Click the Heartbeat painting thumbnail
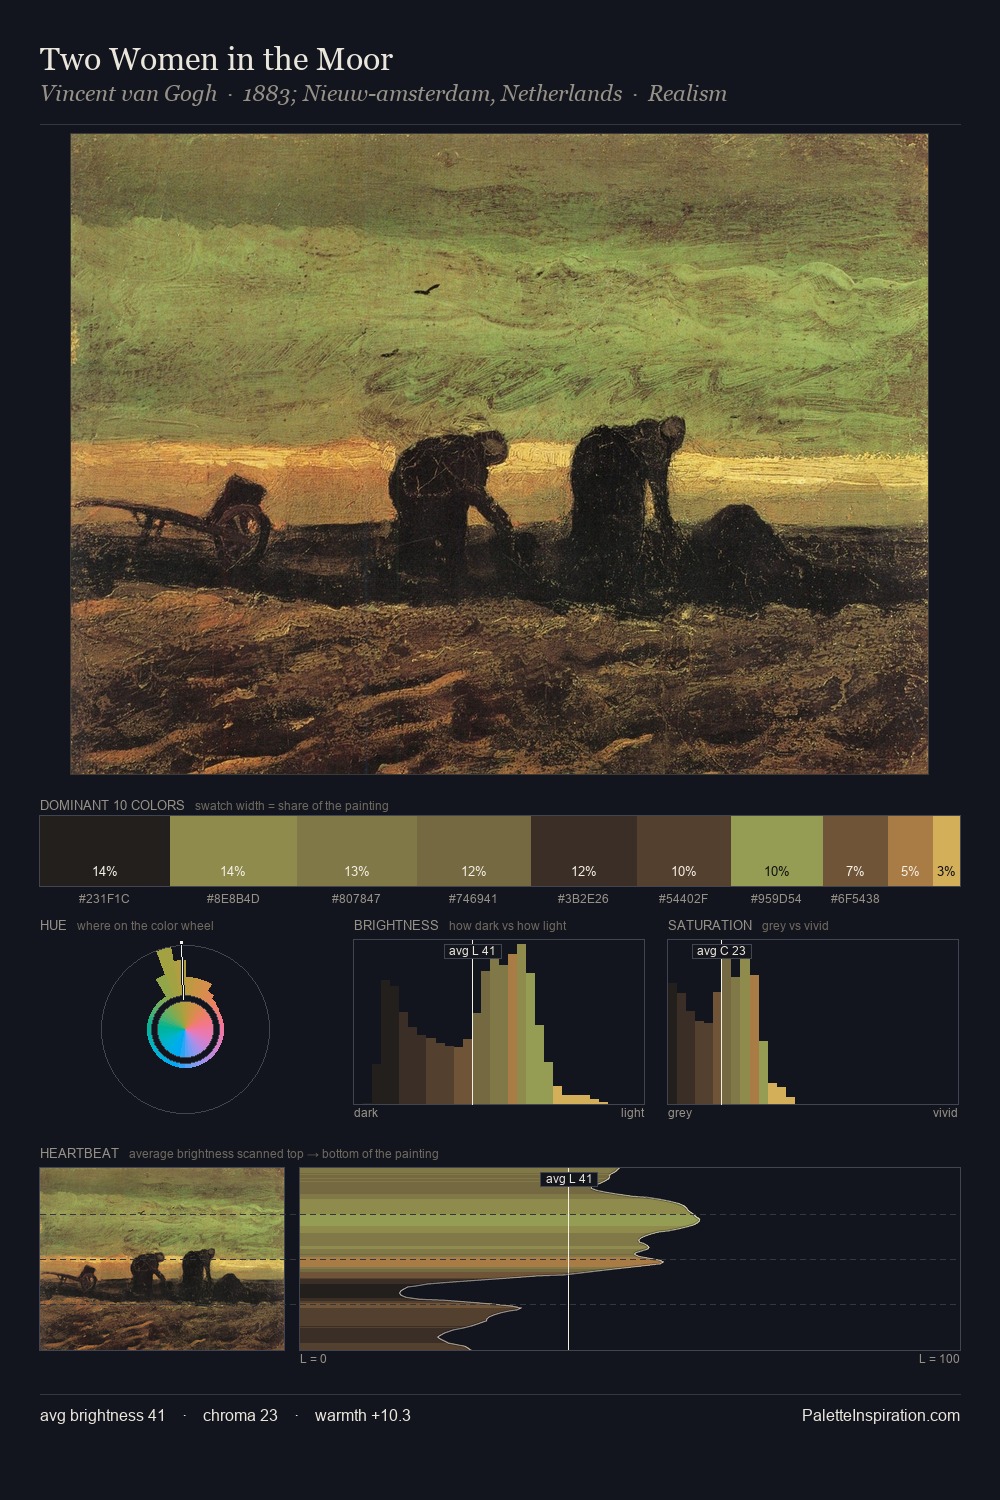Image resolution: width=1000 pixels, height=1500 pixels. 162,1259
